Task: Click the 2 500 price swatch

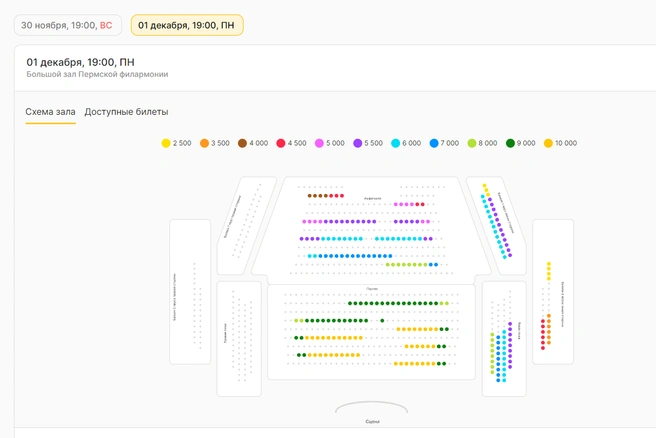Action: 166,144
